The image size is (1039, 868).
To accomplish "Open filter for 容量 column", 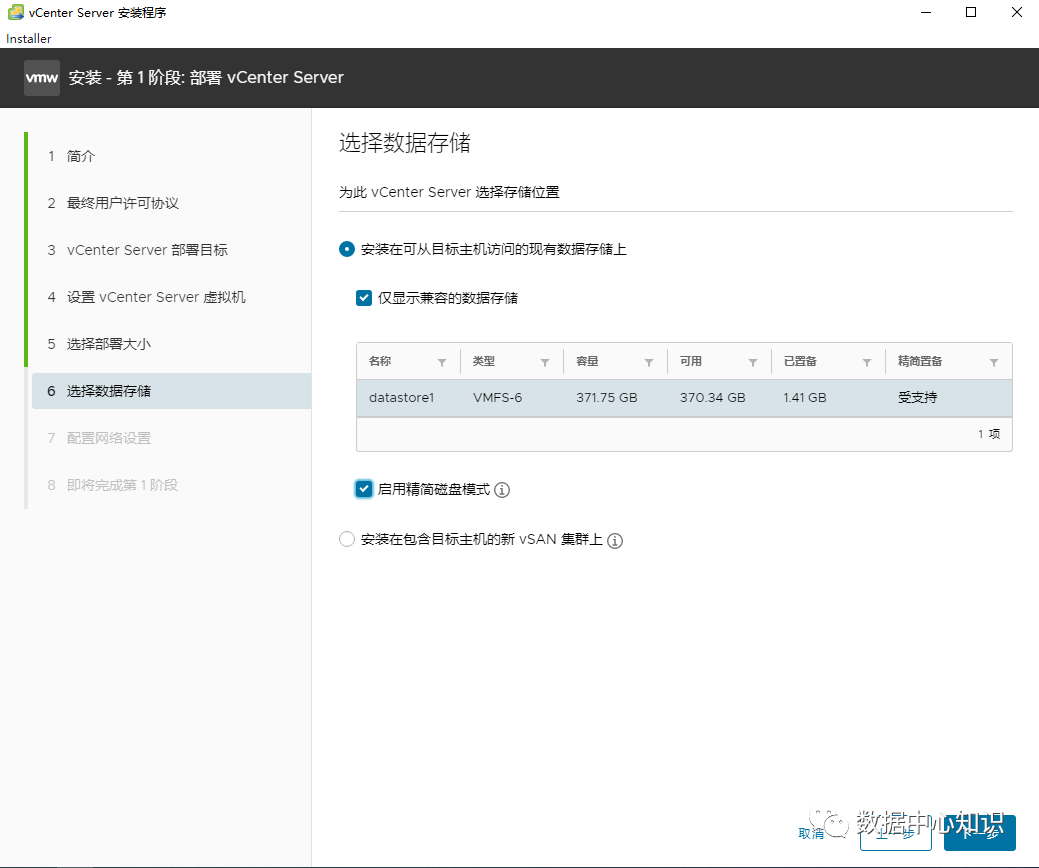I will click(649, 362).
